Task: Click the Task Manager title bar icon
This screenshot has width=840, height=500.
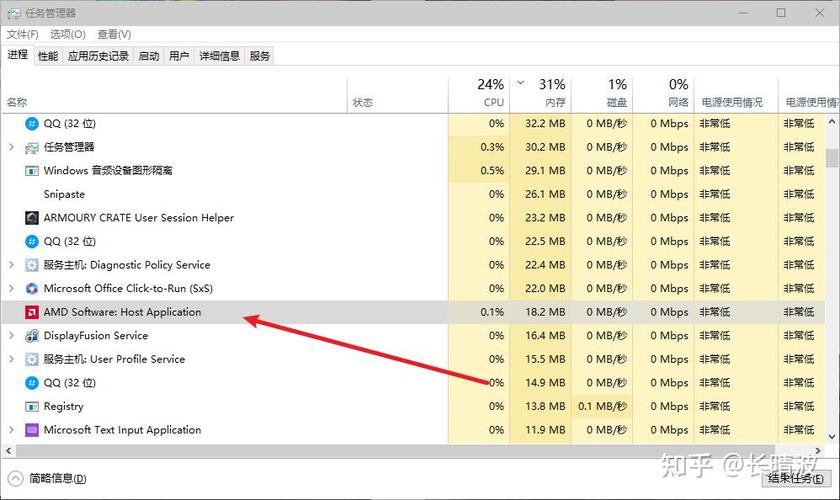Action: click(x=14, y=13)
